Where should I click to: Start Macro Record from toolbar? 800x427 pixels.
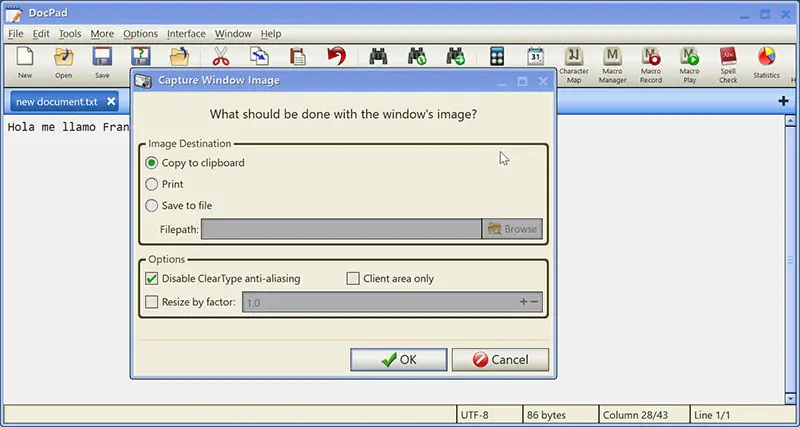[x=651, y=65]
